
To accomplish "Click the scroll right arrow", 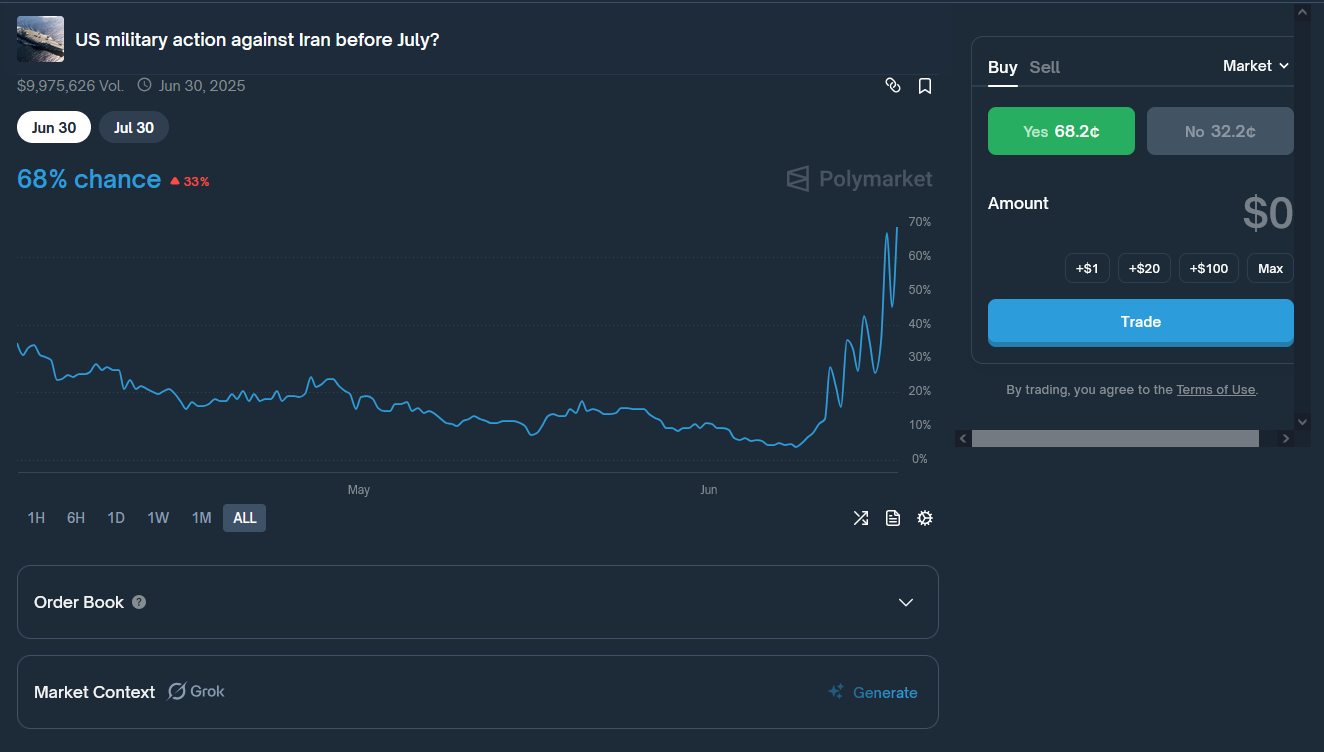I will tap(1286, 438).
